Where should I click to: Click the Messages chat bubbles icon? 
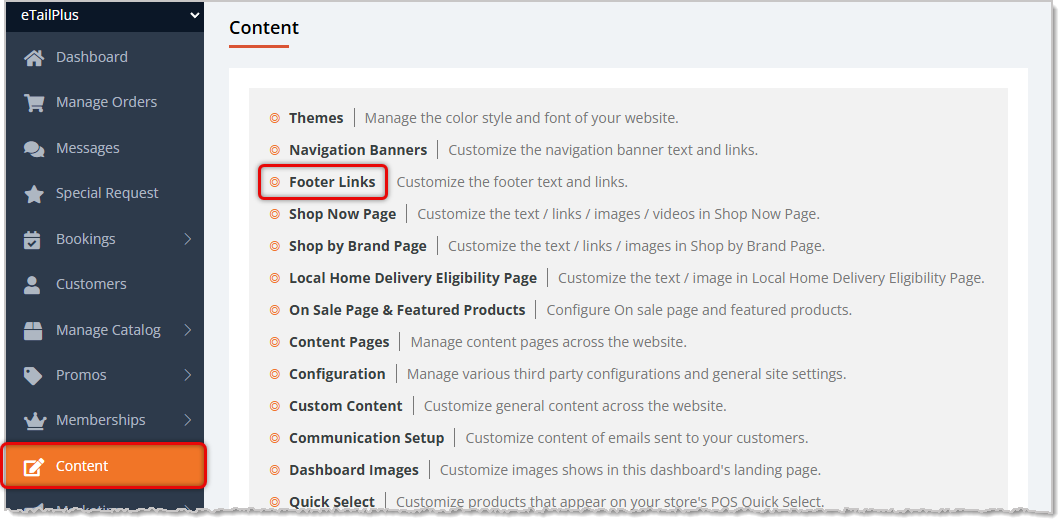pyautogui.click(x=34, y=148)
